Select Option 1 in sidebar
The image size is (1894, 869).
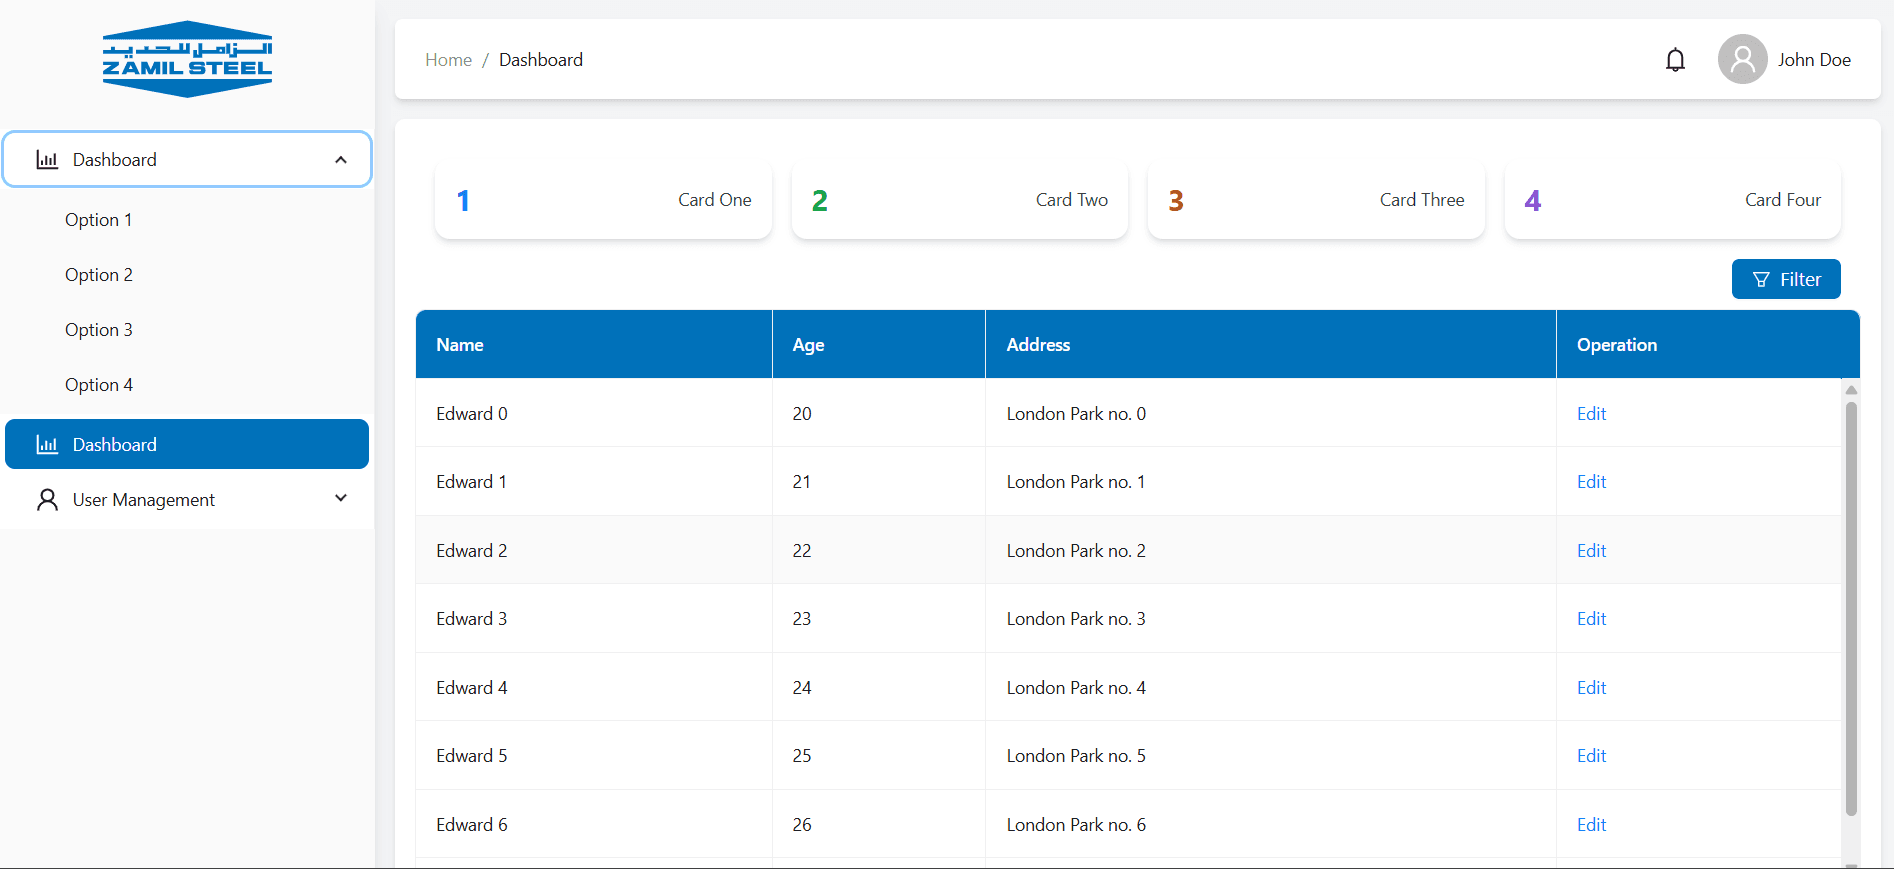[x=99, y=220]
